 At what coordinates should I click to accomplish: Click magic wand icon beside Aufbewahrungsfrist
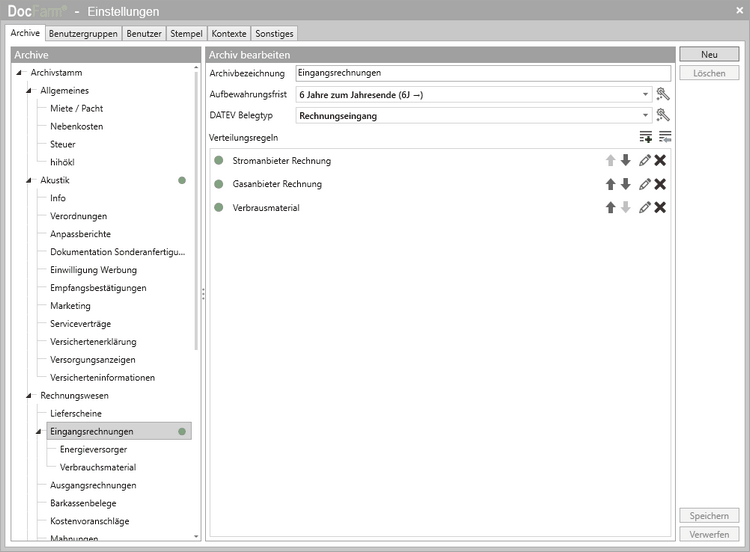662,94
